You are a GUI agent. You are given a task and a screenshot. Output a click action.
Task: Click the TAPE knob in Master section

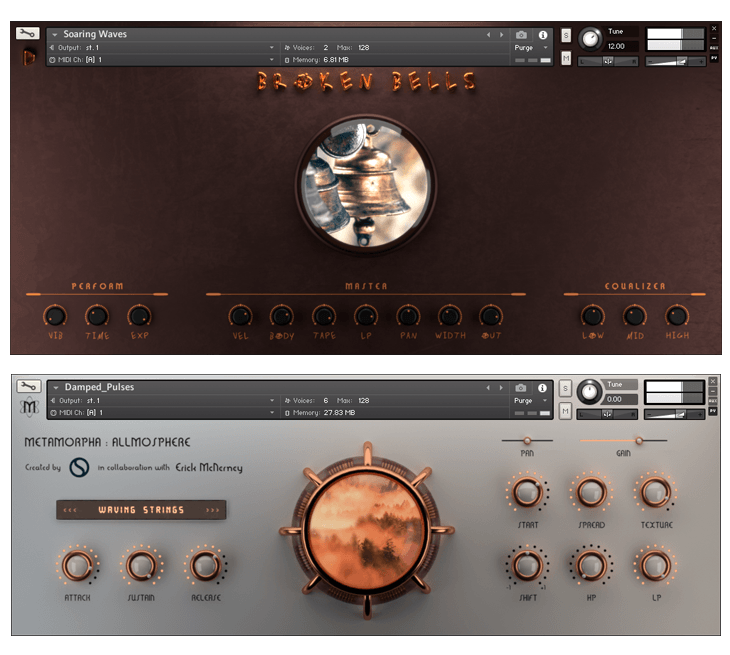(x=324, y=316)
